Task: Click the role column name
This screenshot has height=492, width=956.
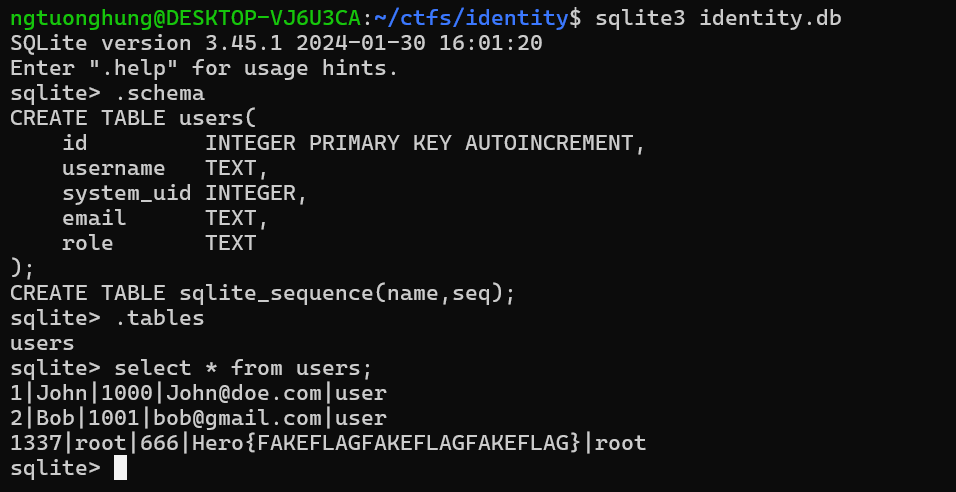Action: pos(88,244)
